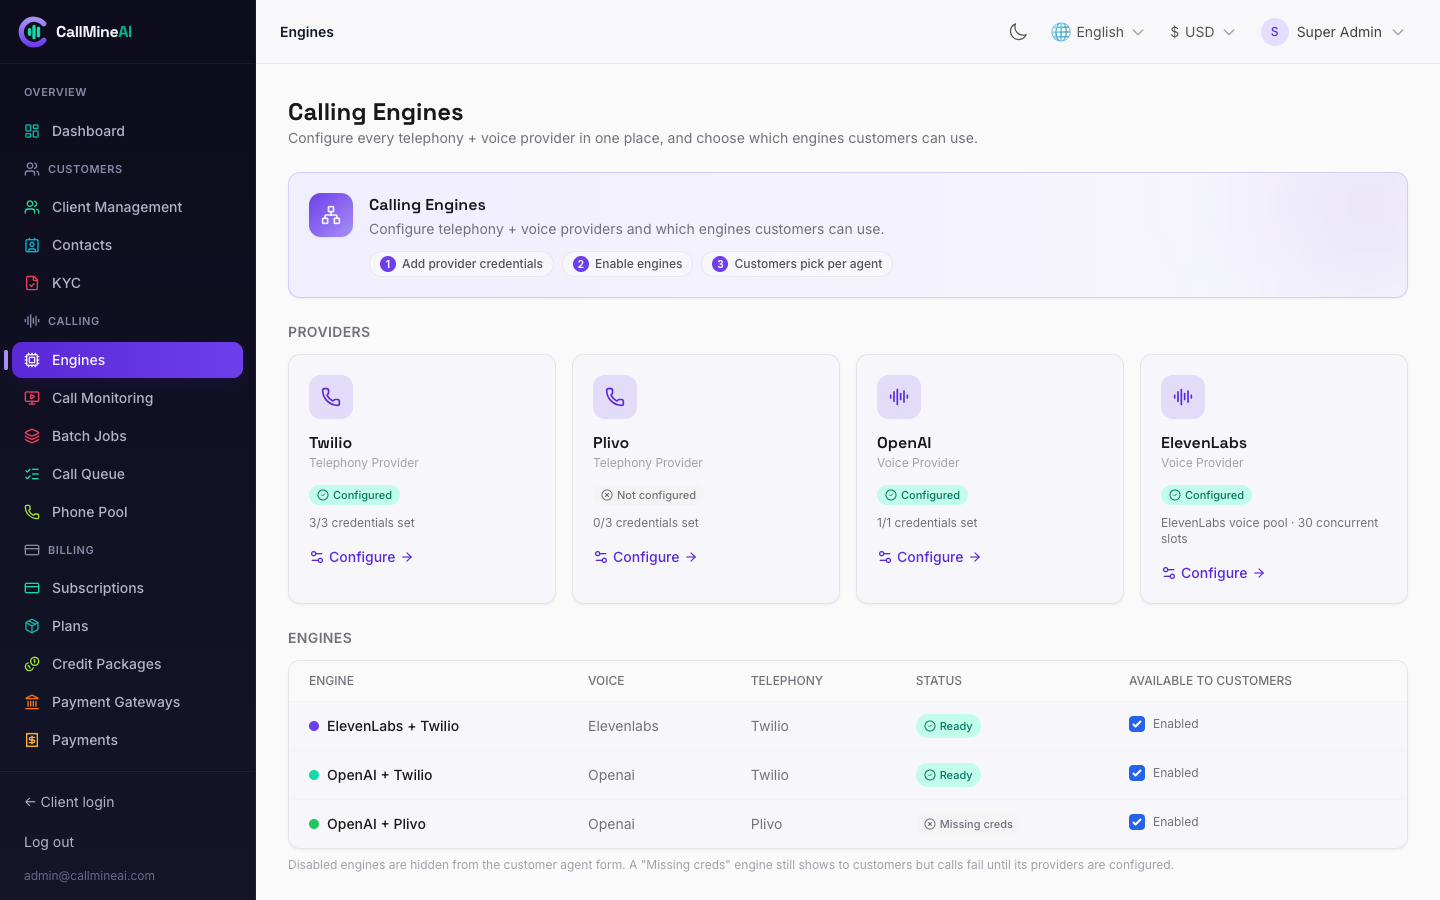
Task: Go to Client Management page
Action: (128, 207)
